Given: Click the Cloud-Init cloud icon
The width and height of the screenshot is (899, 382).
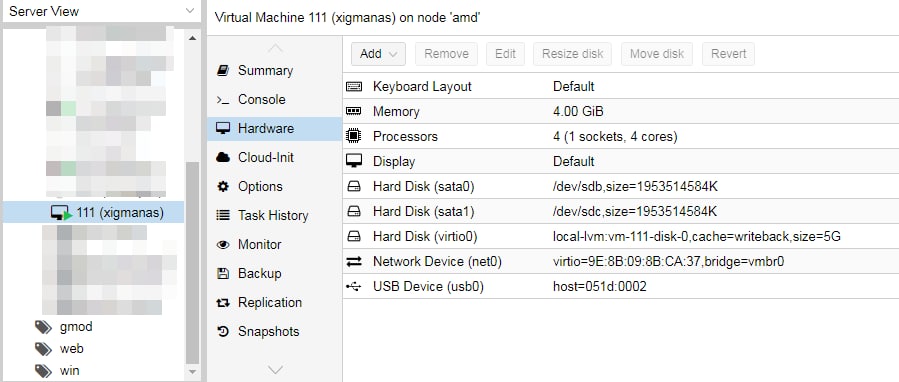Looking at the screenshot, I should 223,157.
